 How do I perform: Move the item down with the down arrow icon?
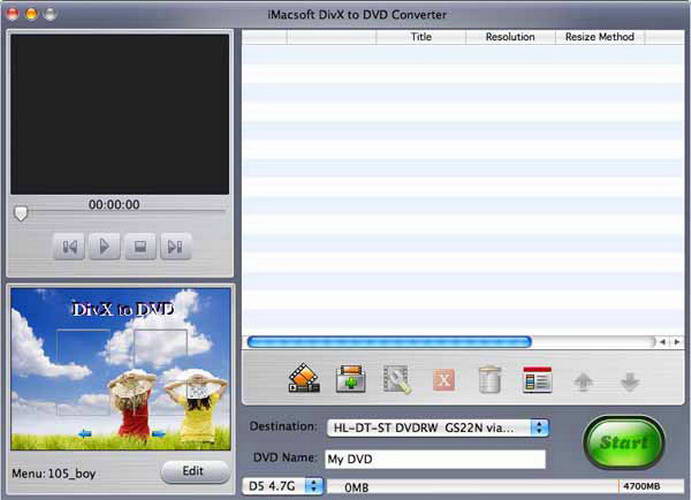630,381
